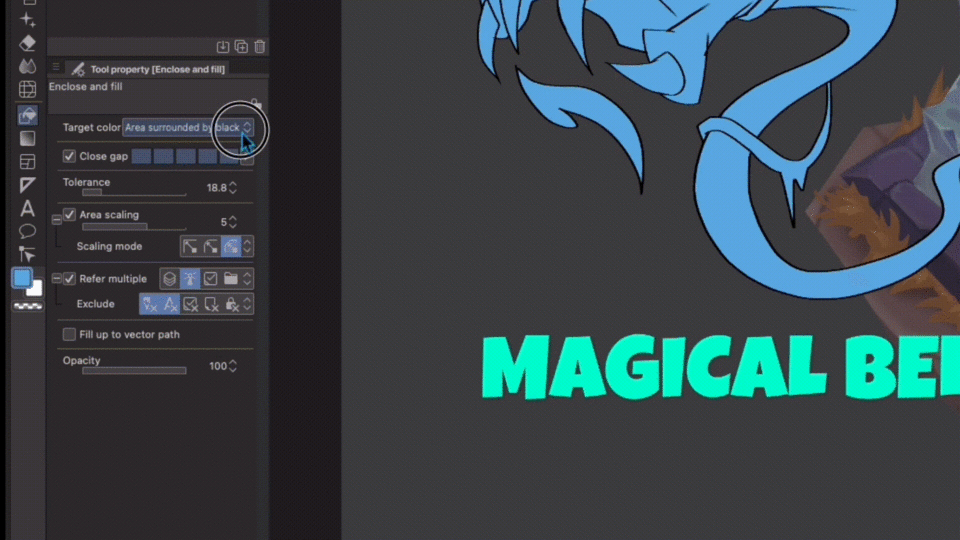Toggle Exclude draft layers icon
The image size is (960, 540).
150,304
